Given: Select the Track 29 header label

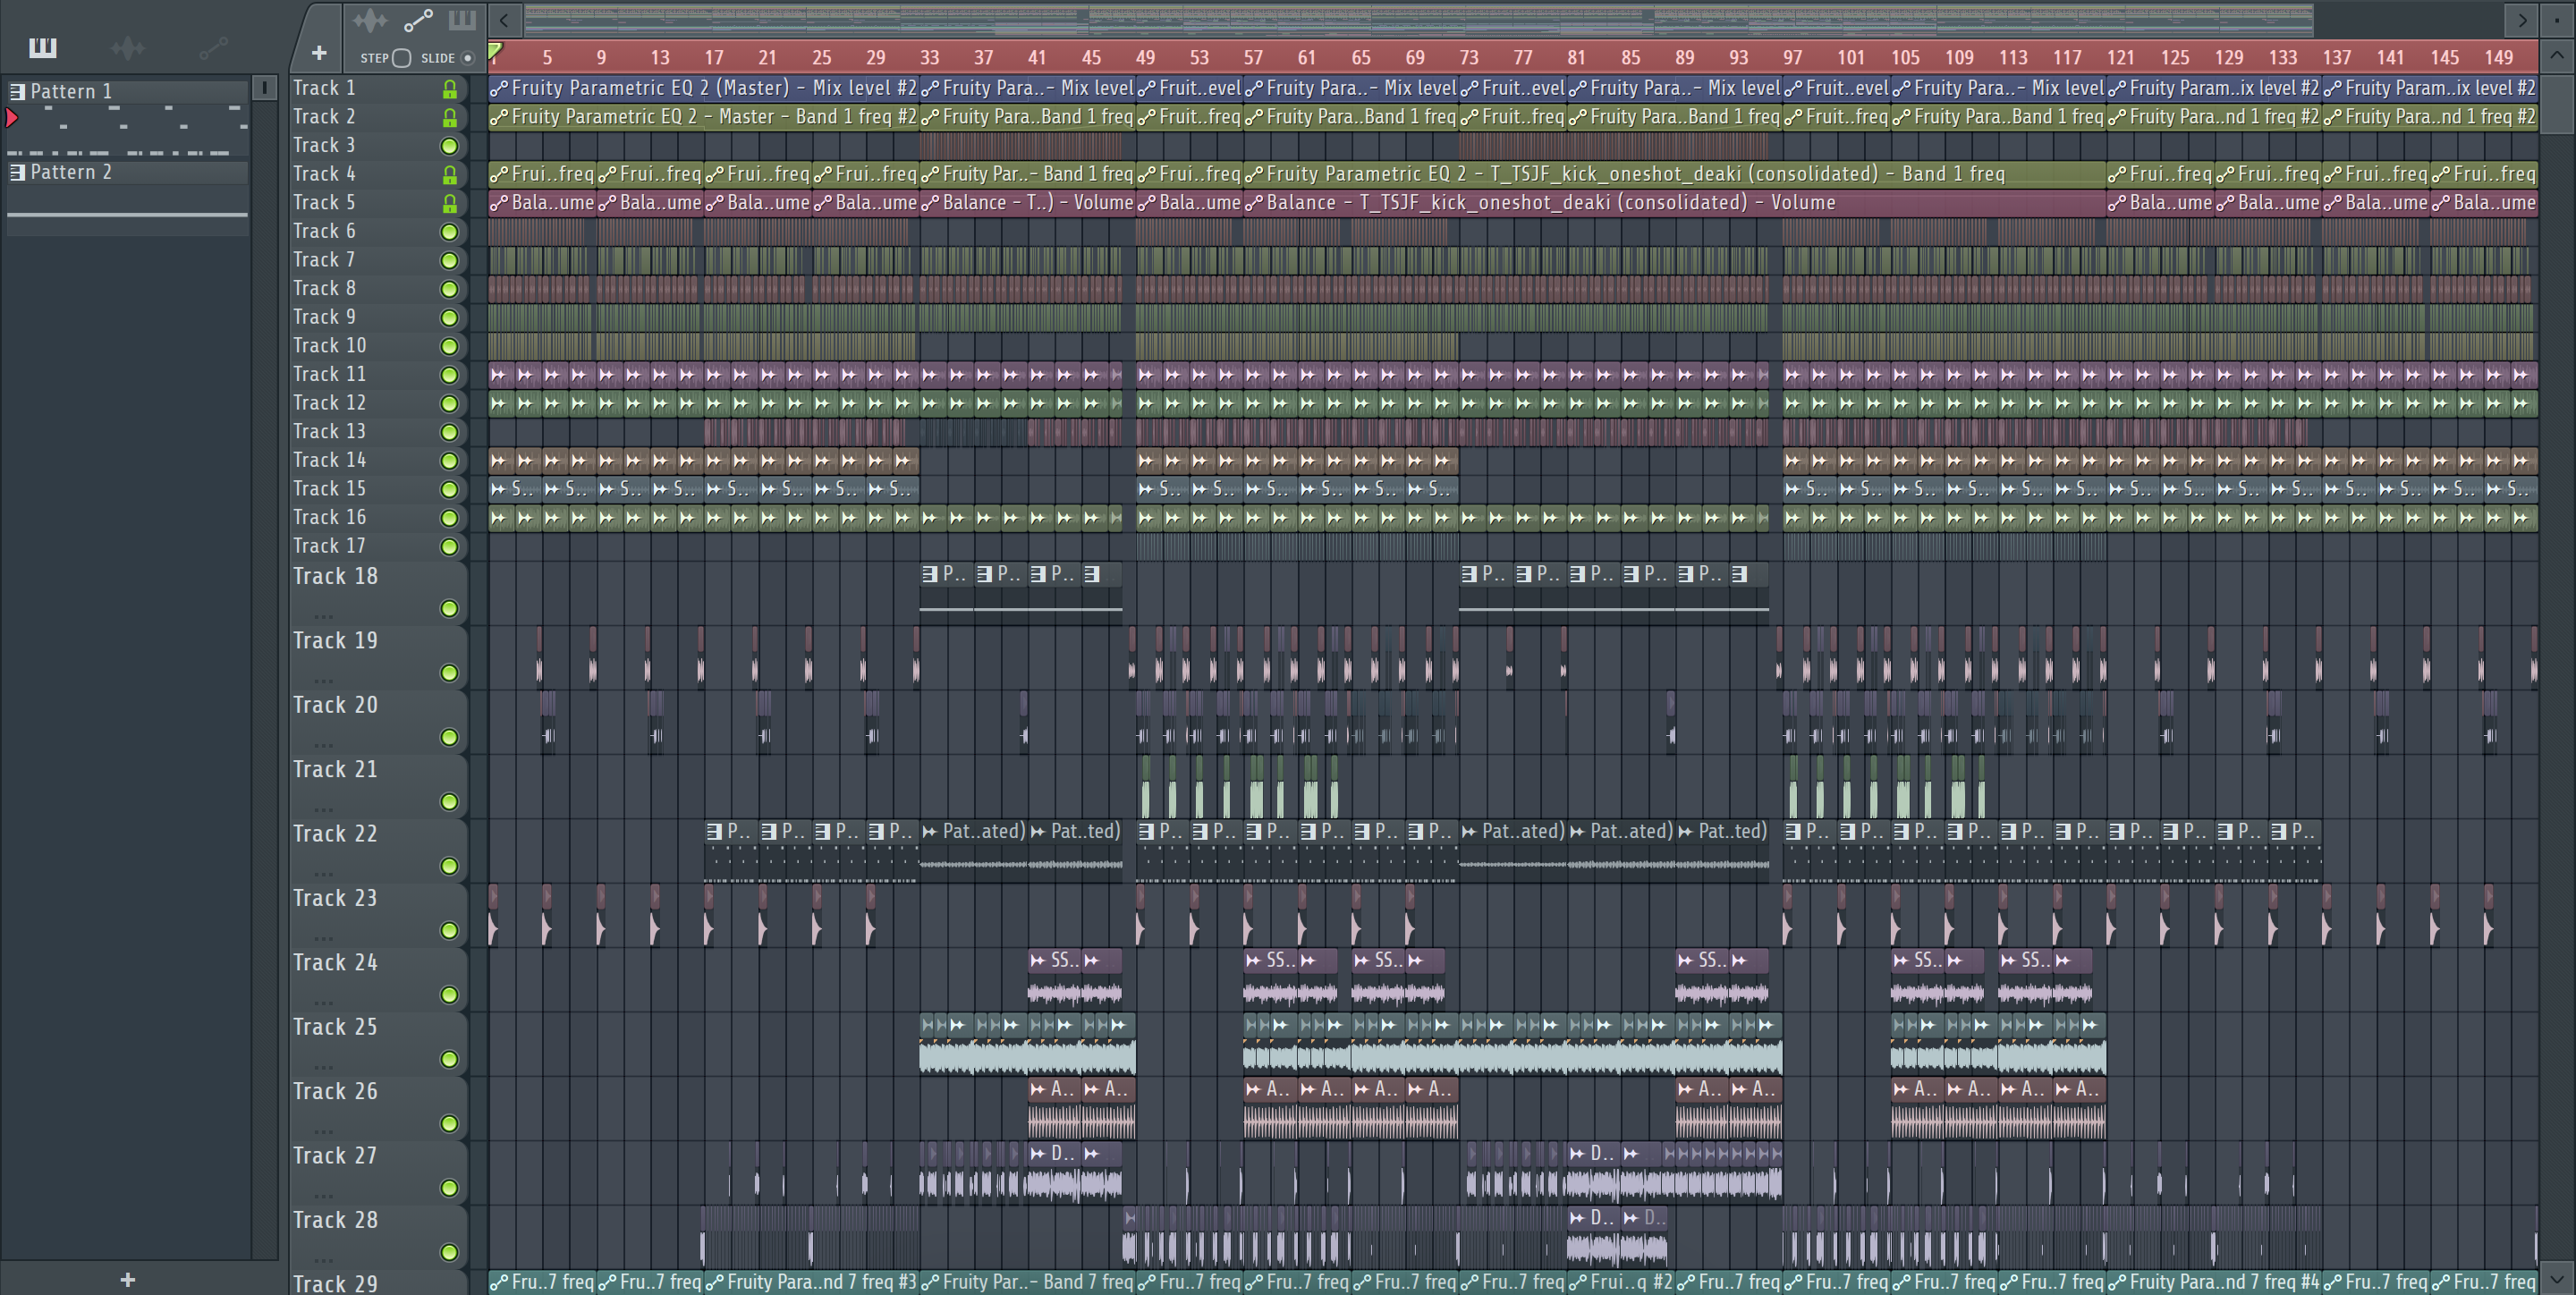Looking at the screenshot, I should [x=335, y=1283].
